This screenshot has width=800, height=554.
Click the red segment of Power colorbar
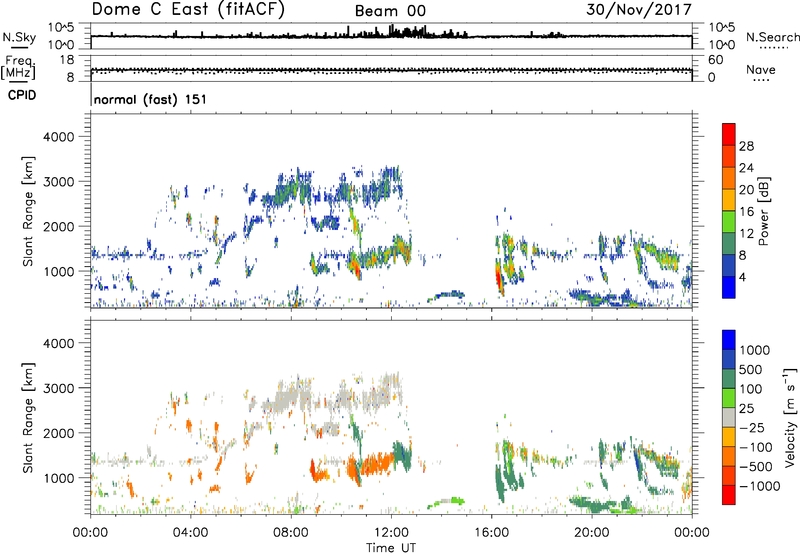pyautogui.click(x=729, y=134)
